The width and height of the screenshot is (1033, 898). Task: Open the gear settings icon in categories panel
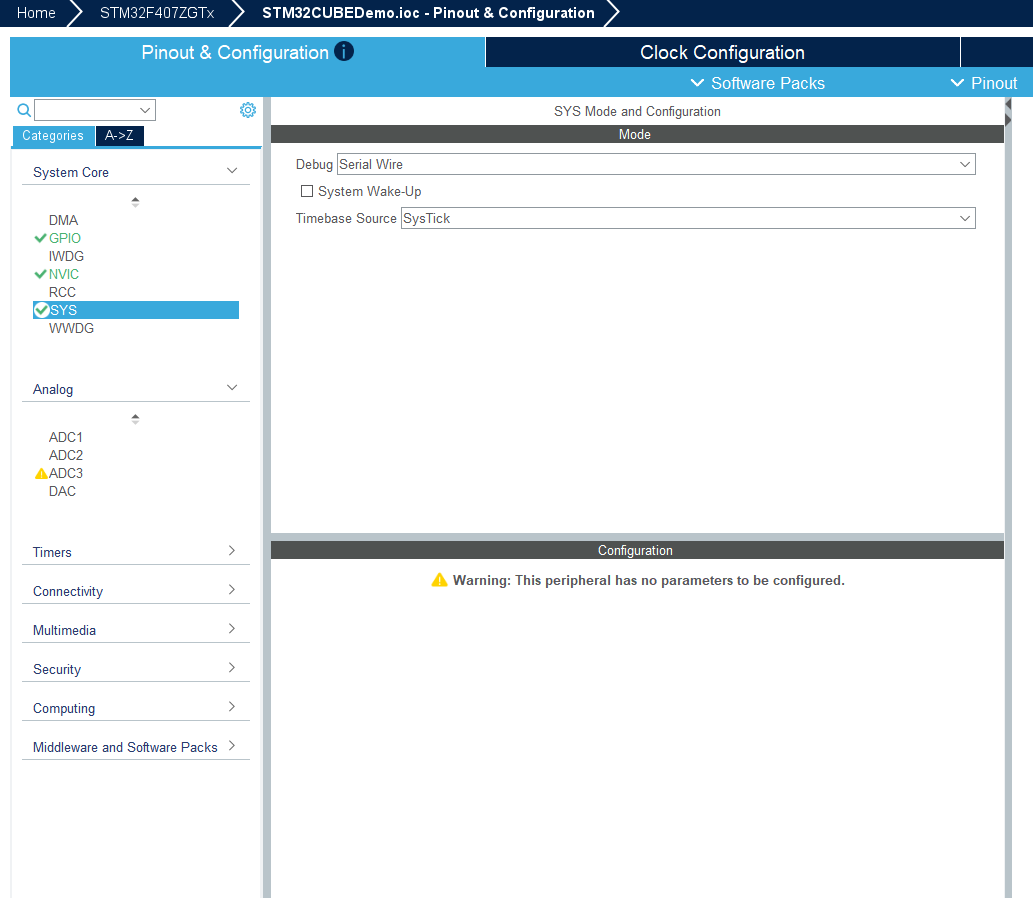(248, 110)
